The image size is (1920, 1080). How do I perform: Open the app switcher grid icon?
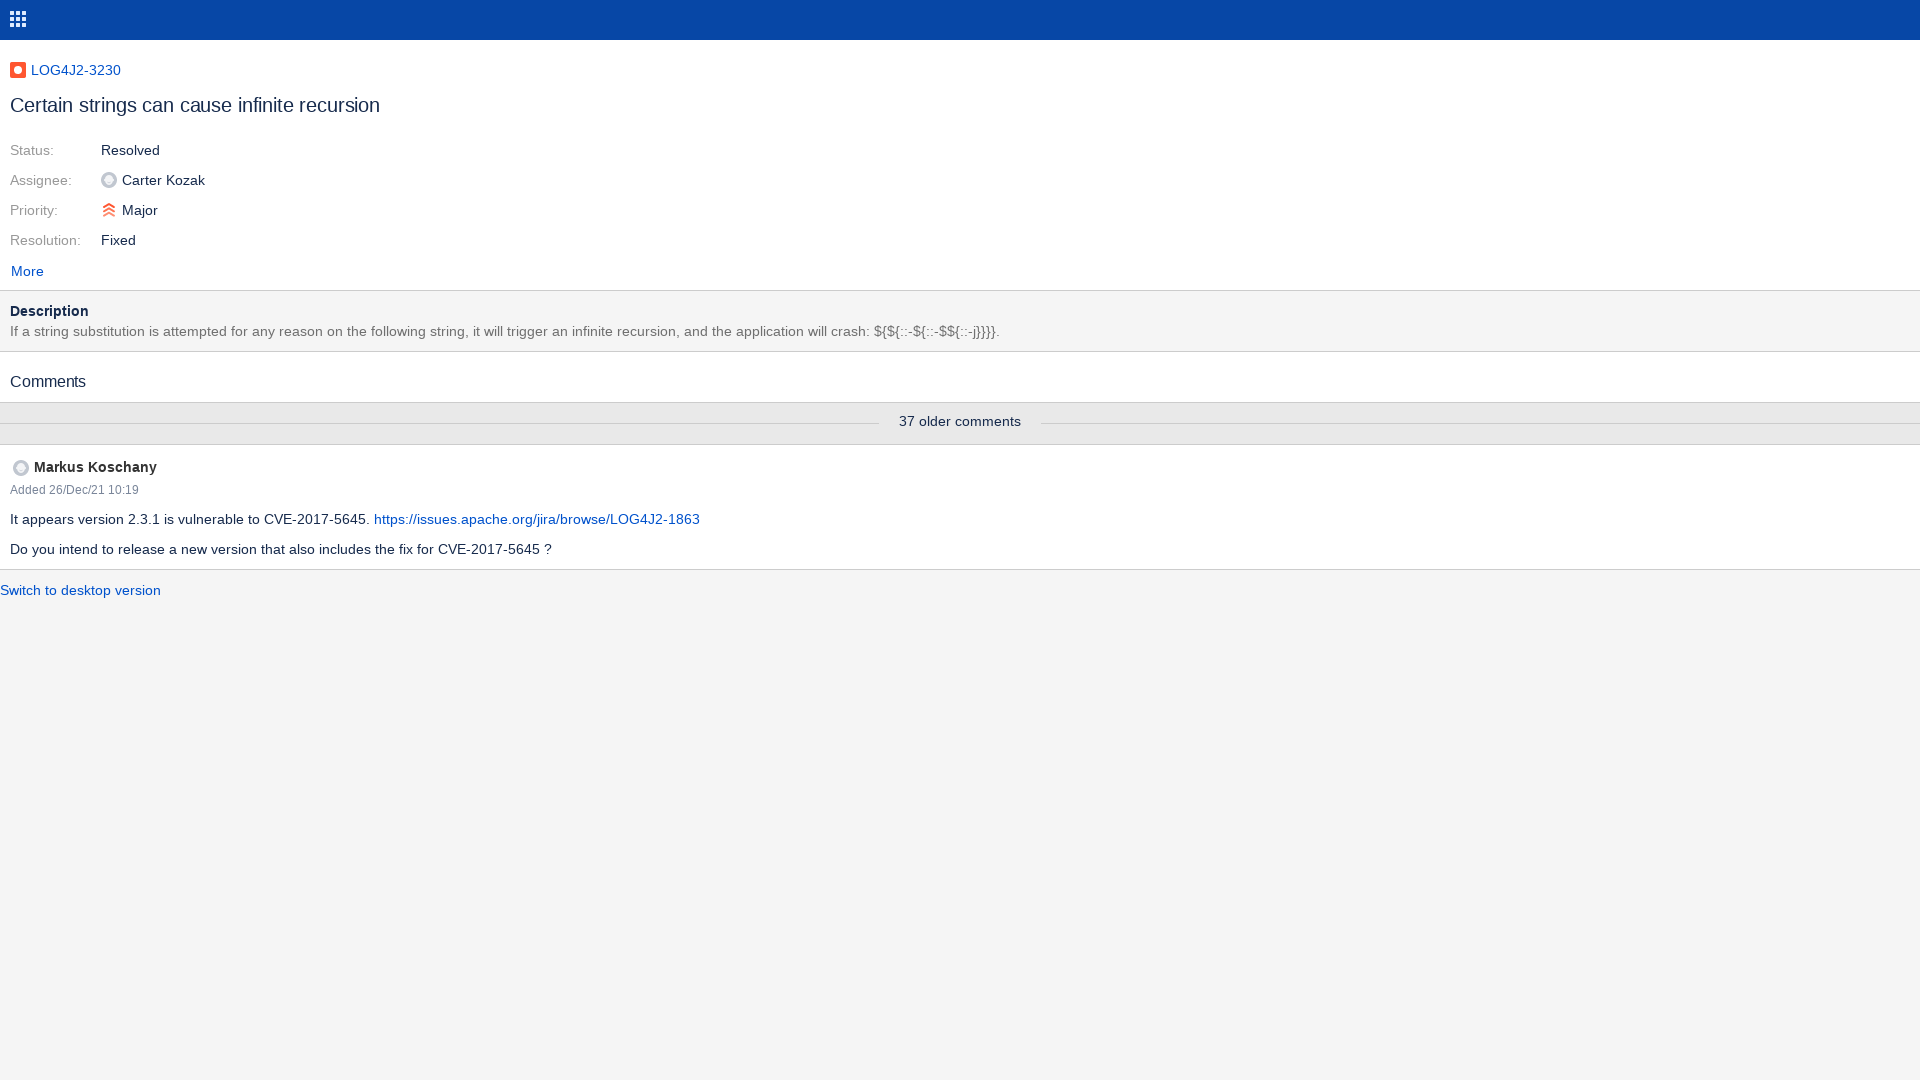[x=18, y=19]
